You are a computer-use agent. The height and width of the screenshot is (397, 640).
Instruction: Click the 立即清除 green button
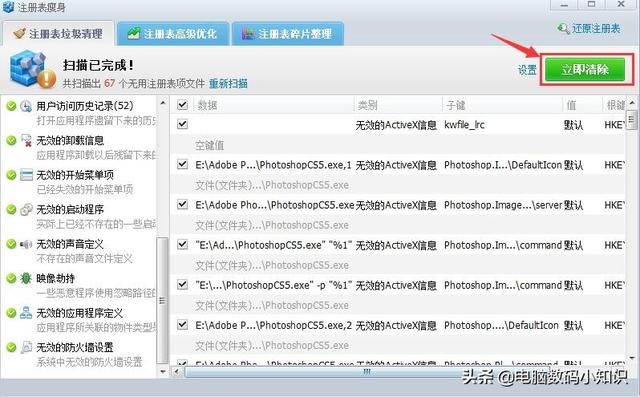pos(585,69)
